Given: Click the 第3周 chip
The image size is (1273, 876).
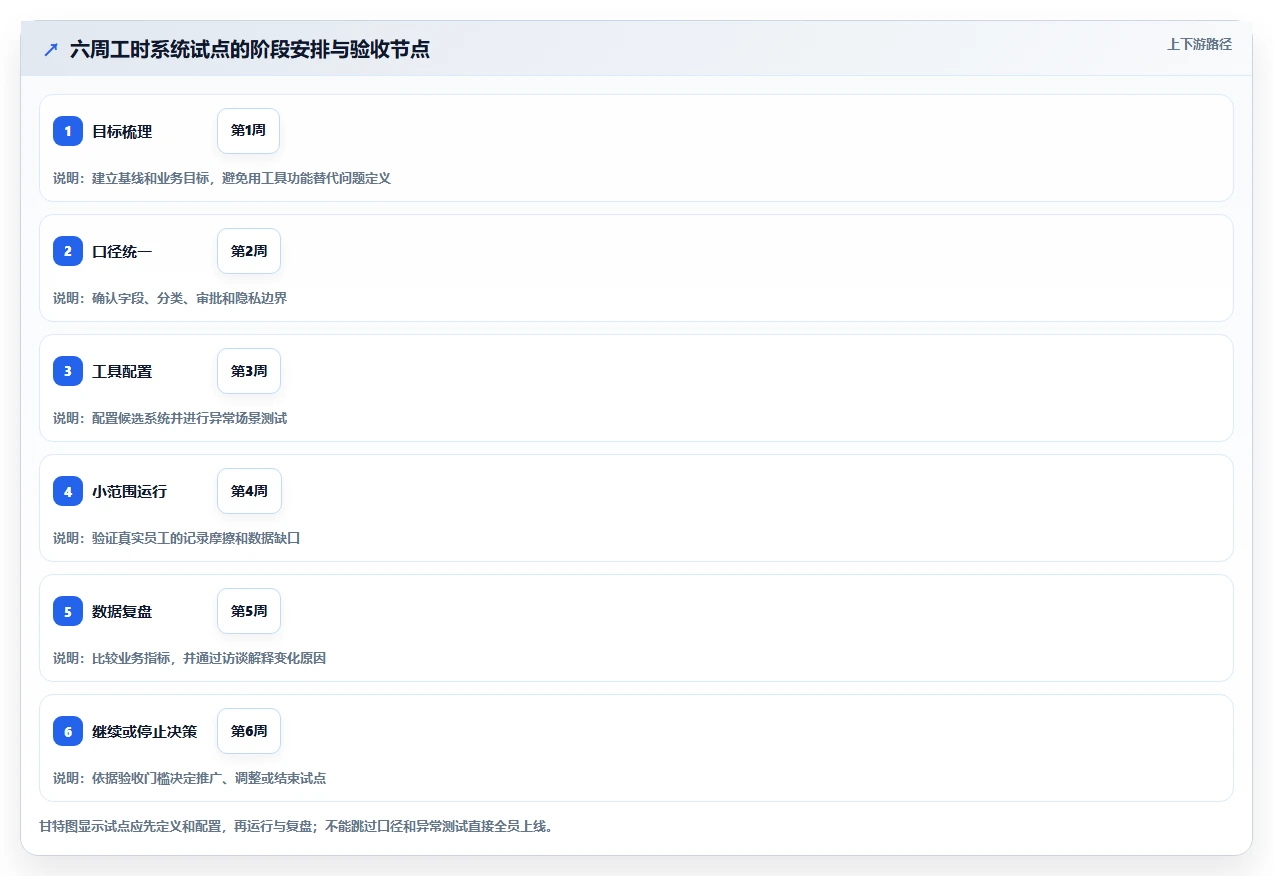Looking at the screenshot, I should click(x=249, y=371).
